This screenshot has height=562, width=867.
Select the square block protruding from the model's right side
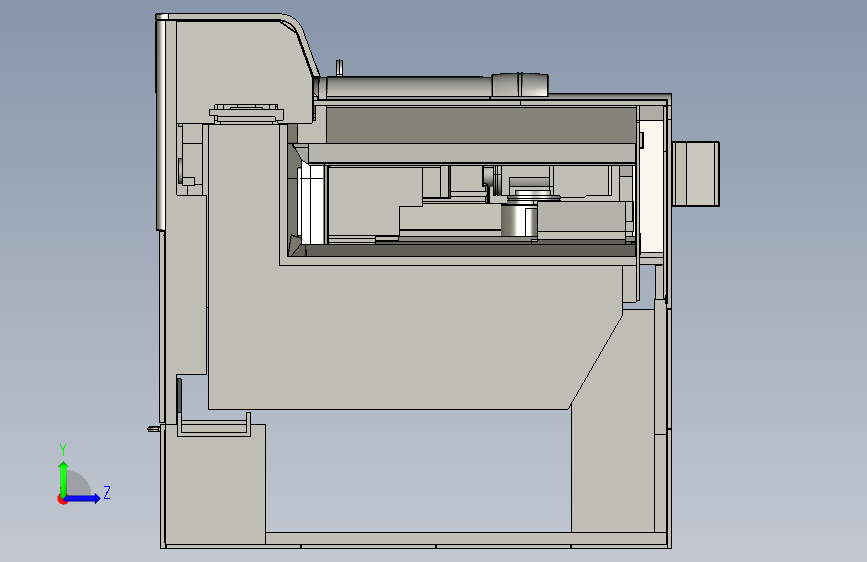point(696,174)
